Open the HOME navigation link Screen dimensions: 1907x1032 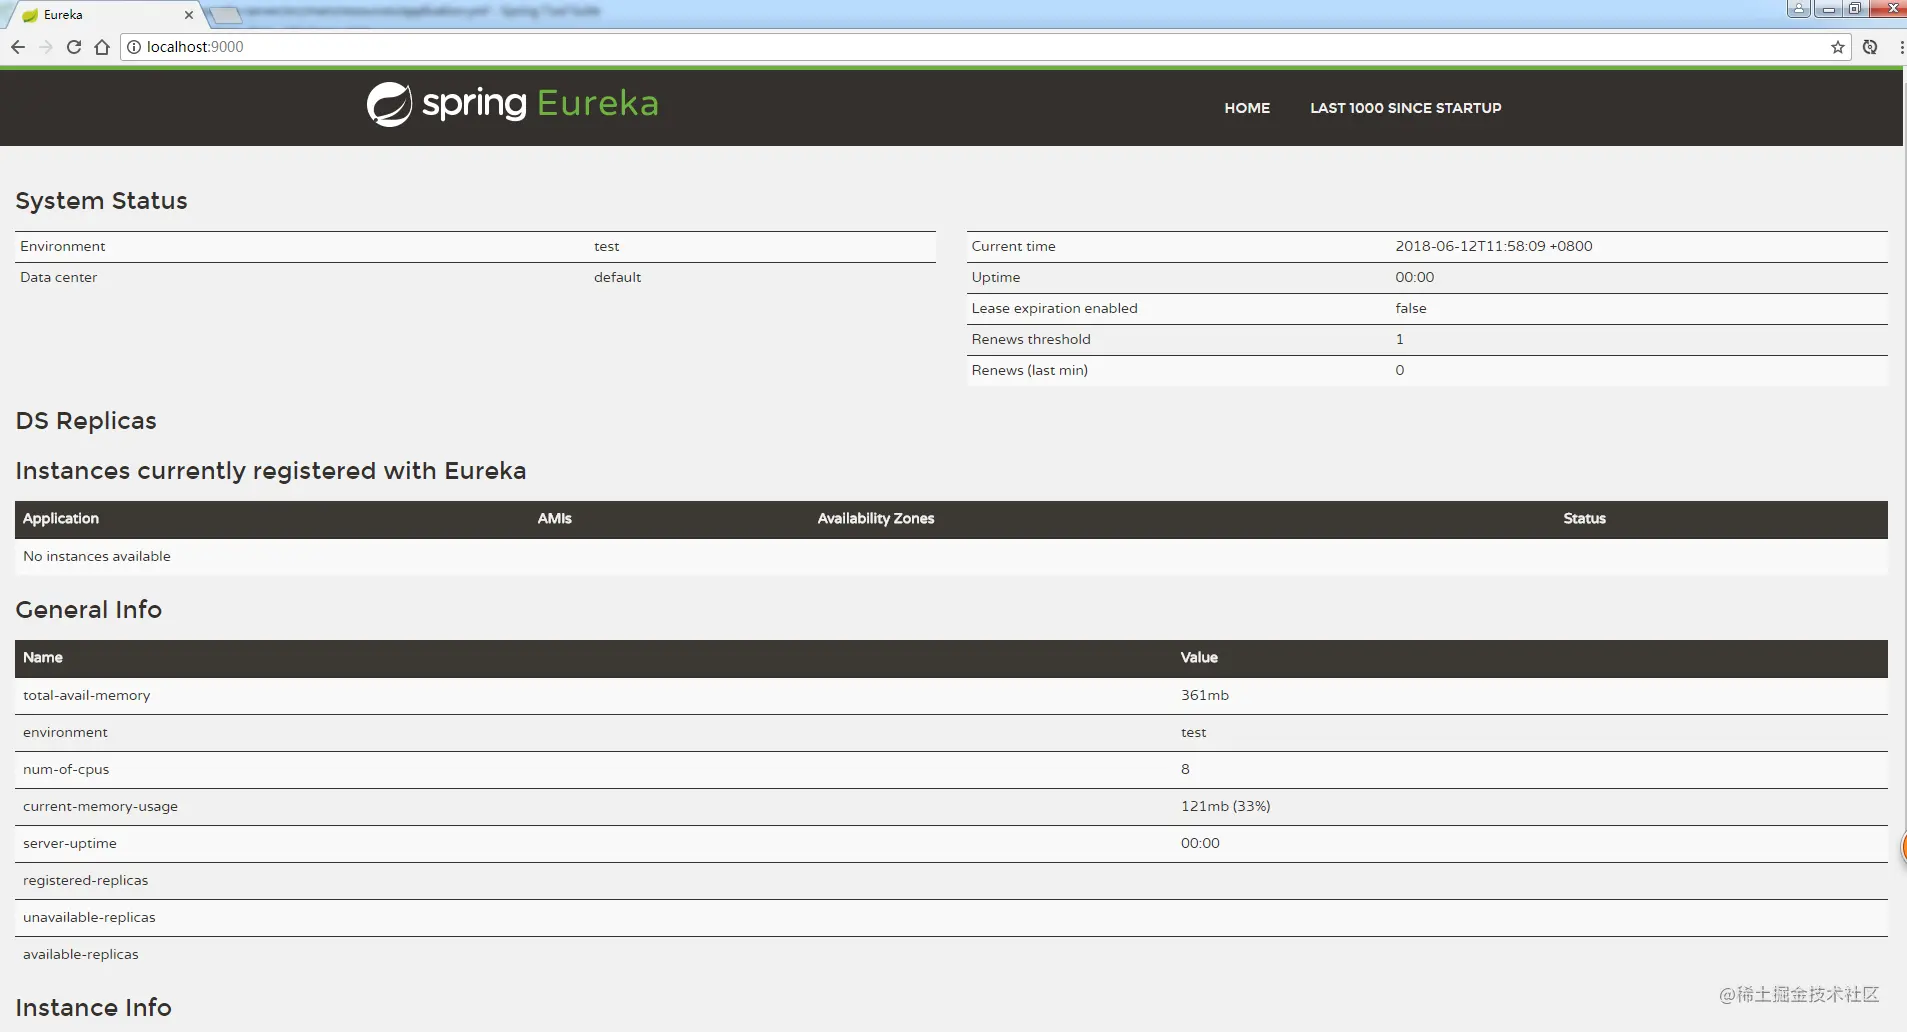click(1247, 108)
